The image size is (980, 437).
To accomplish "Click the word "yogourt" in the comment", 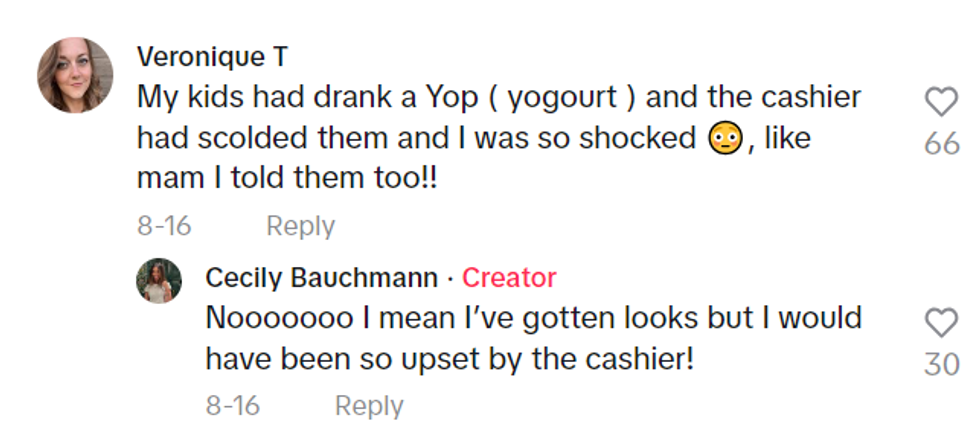I will [x=572, y=97].
